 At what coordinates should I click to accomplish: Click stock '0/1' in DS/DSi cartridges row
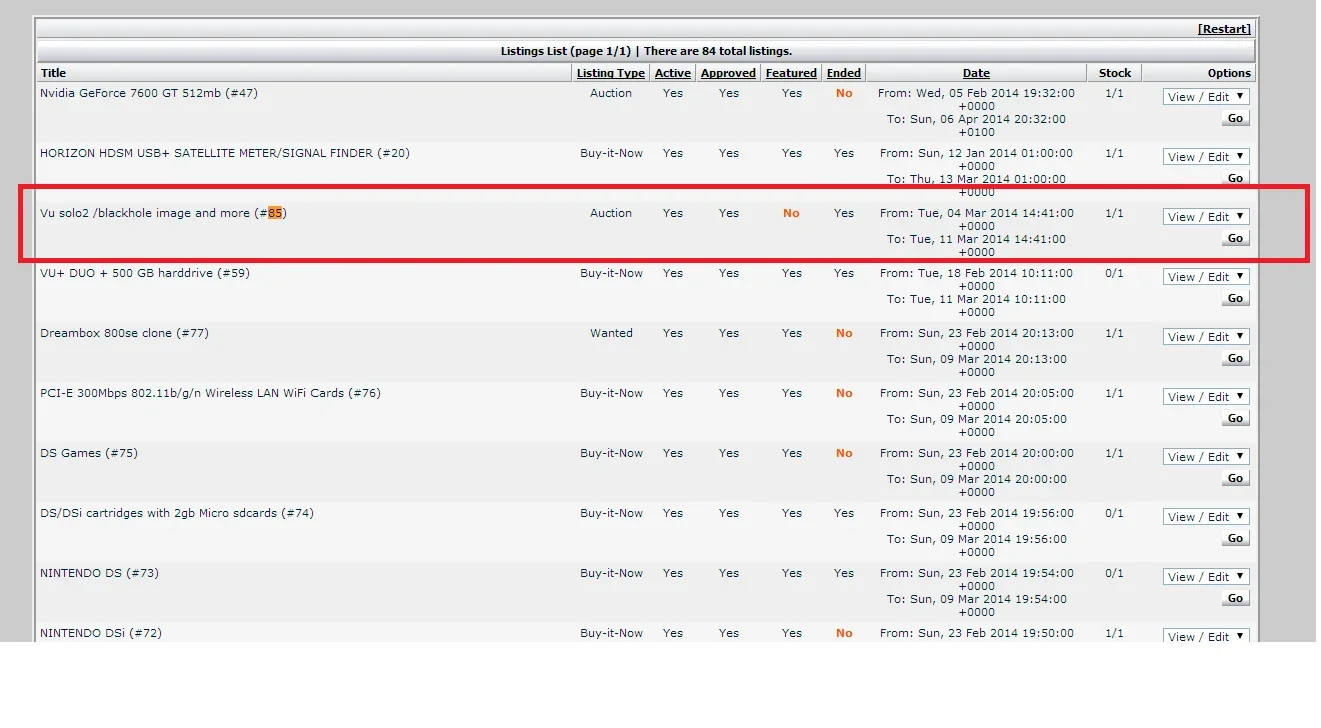(x=1114, y=513)
